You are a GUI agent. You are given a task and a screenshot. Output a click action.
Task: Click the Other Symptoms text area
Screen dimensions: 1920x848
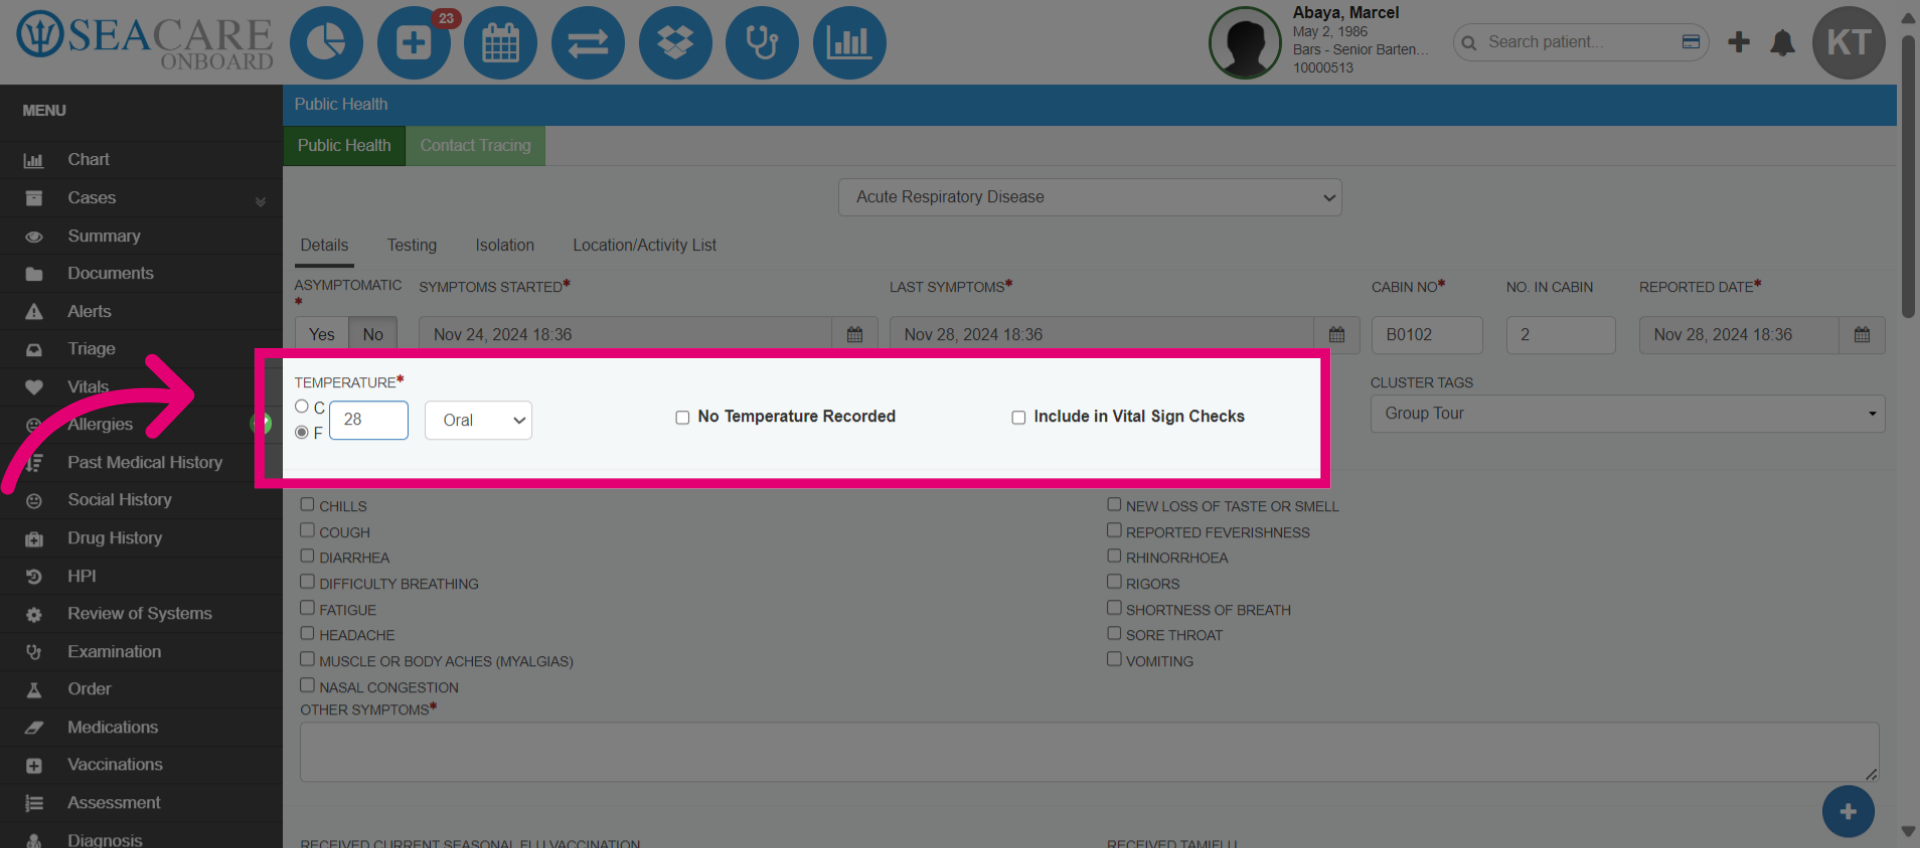click(1089, 752)
